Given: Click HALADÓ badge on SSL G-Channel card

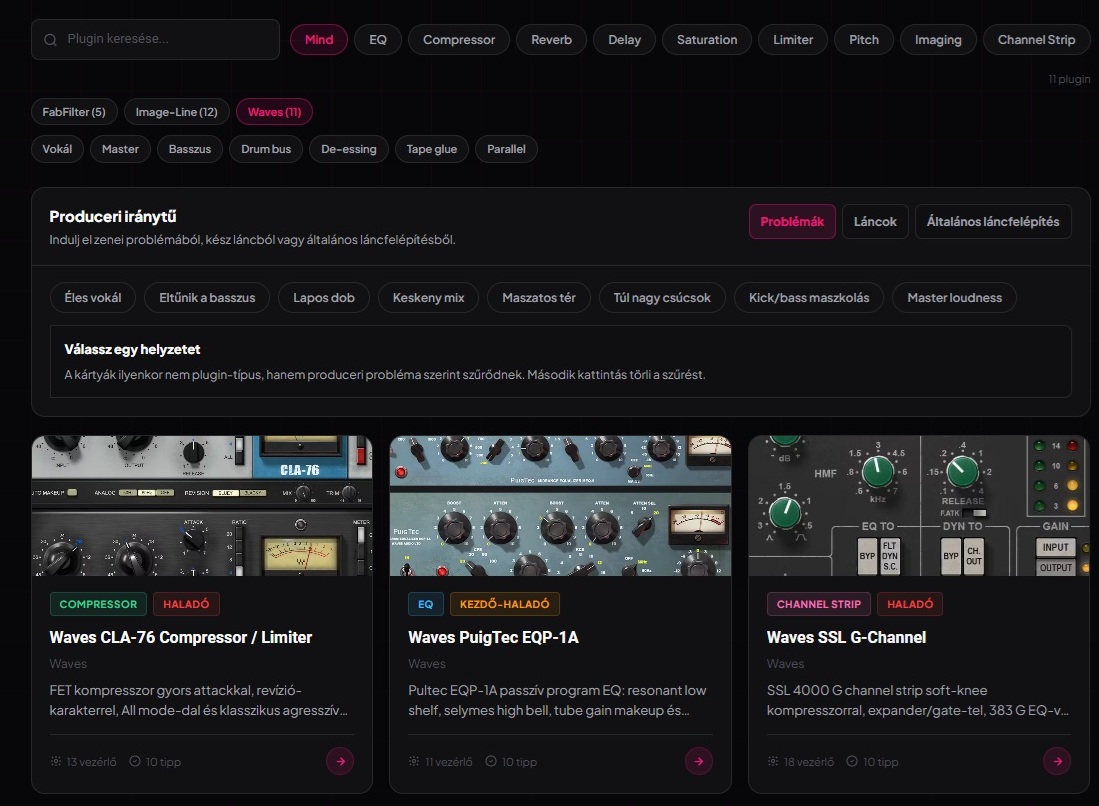Looking at the screenshot, I should (910, 604).
